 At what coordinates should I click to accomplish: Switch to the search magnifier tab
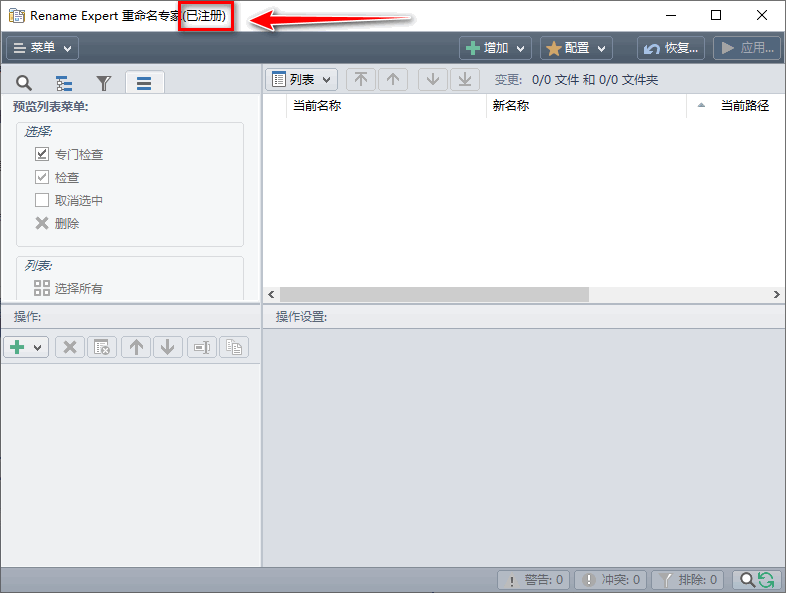pyautogui.click(x=24, y=83)
